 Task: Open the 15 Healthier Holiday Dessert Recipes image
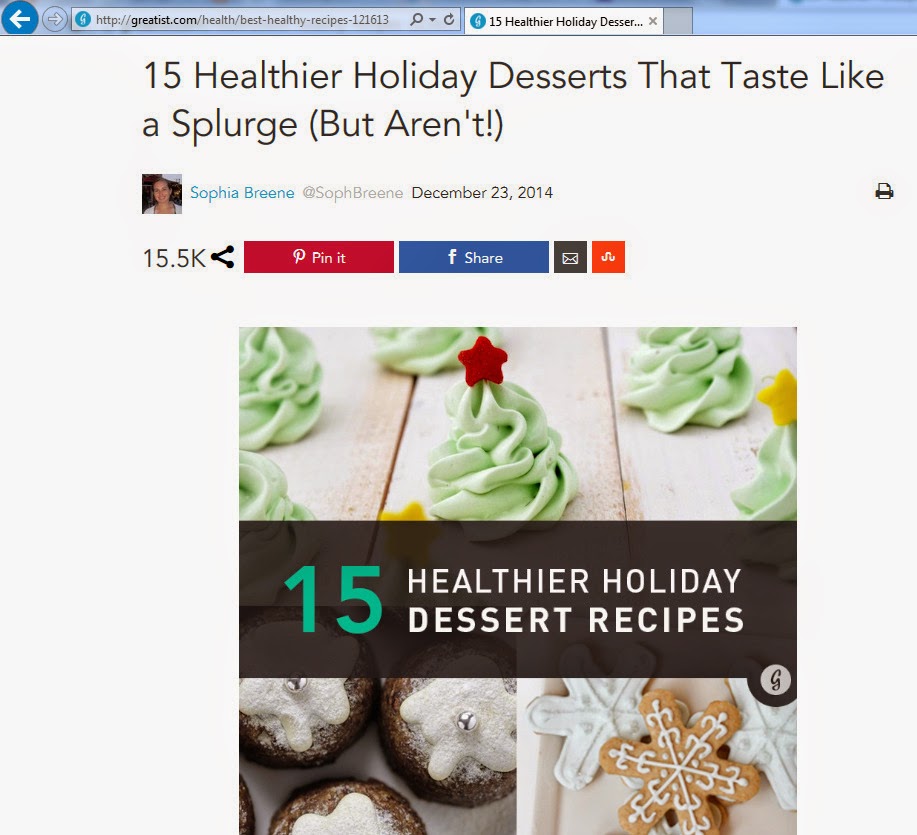click(518, 581)
